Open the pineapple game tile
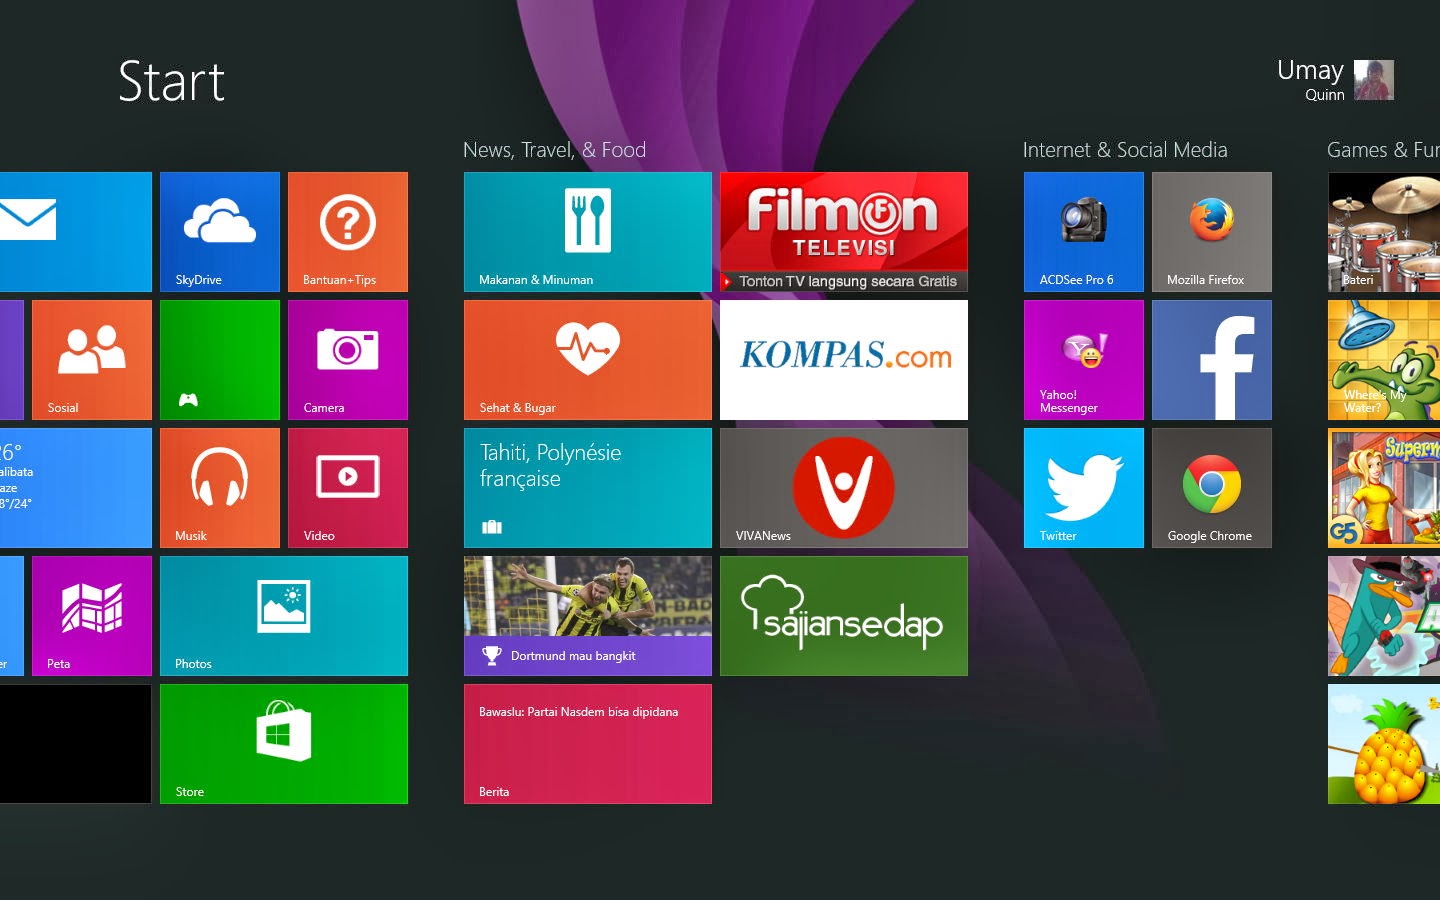 (x=1384, y=744)
